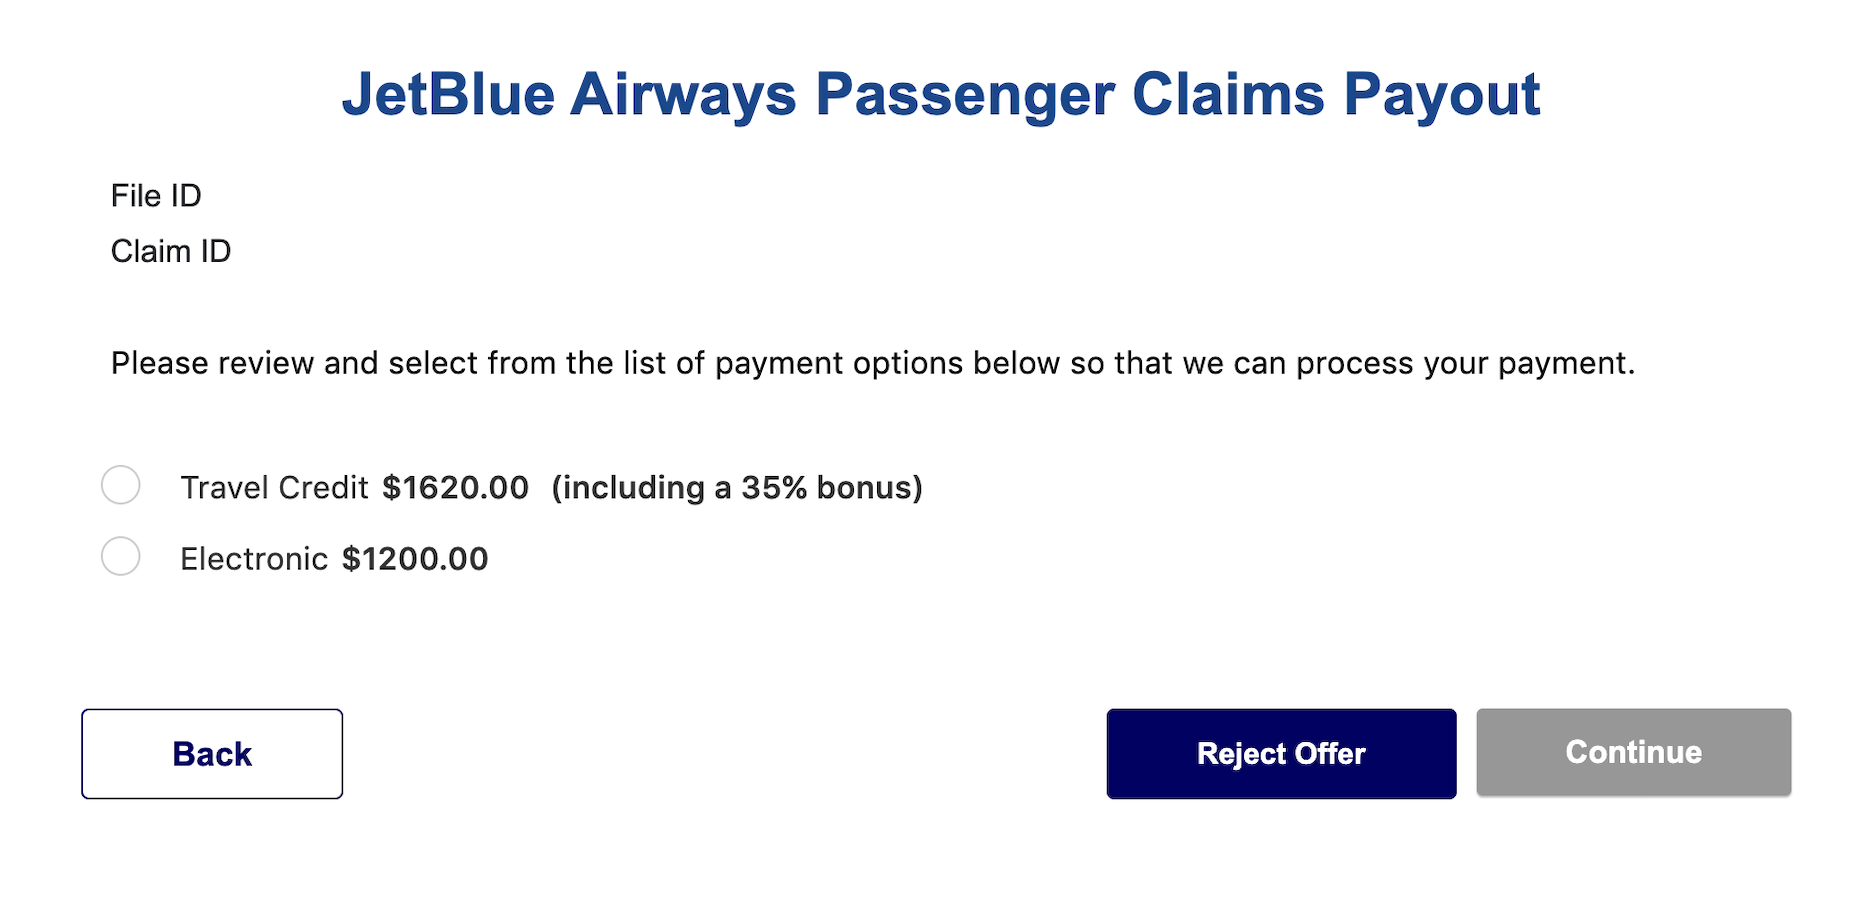Click the "Electronic" option label
The height and width of the screenshot is (910, 1852).
click(x=254, y=559)
